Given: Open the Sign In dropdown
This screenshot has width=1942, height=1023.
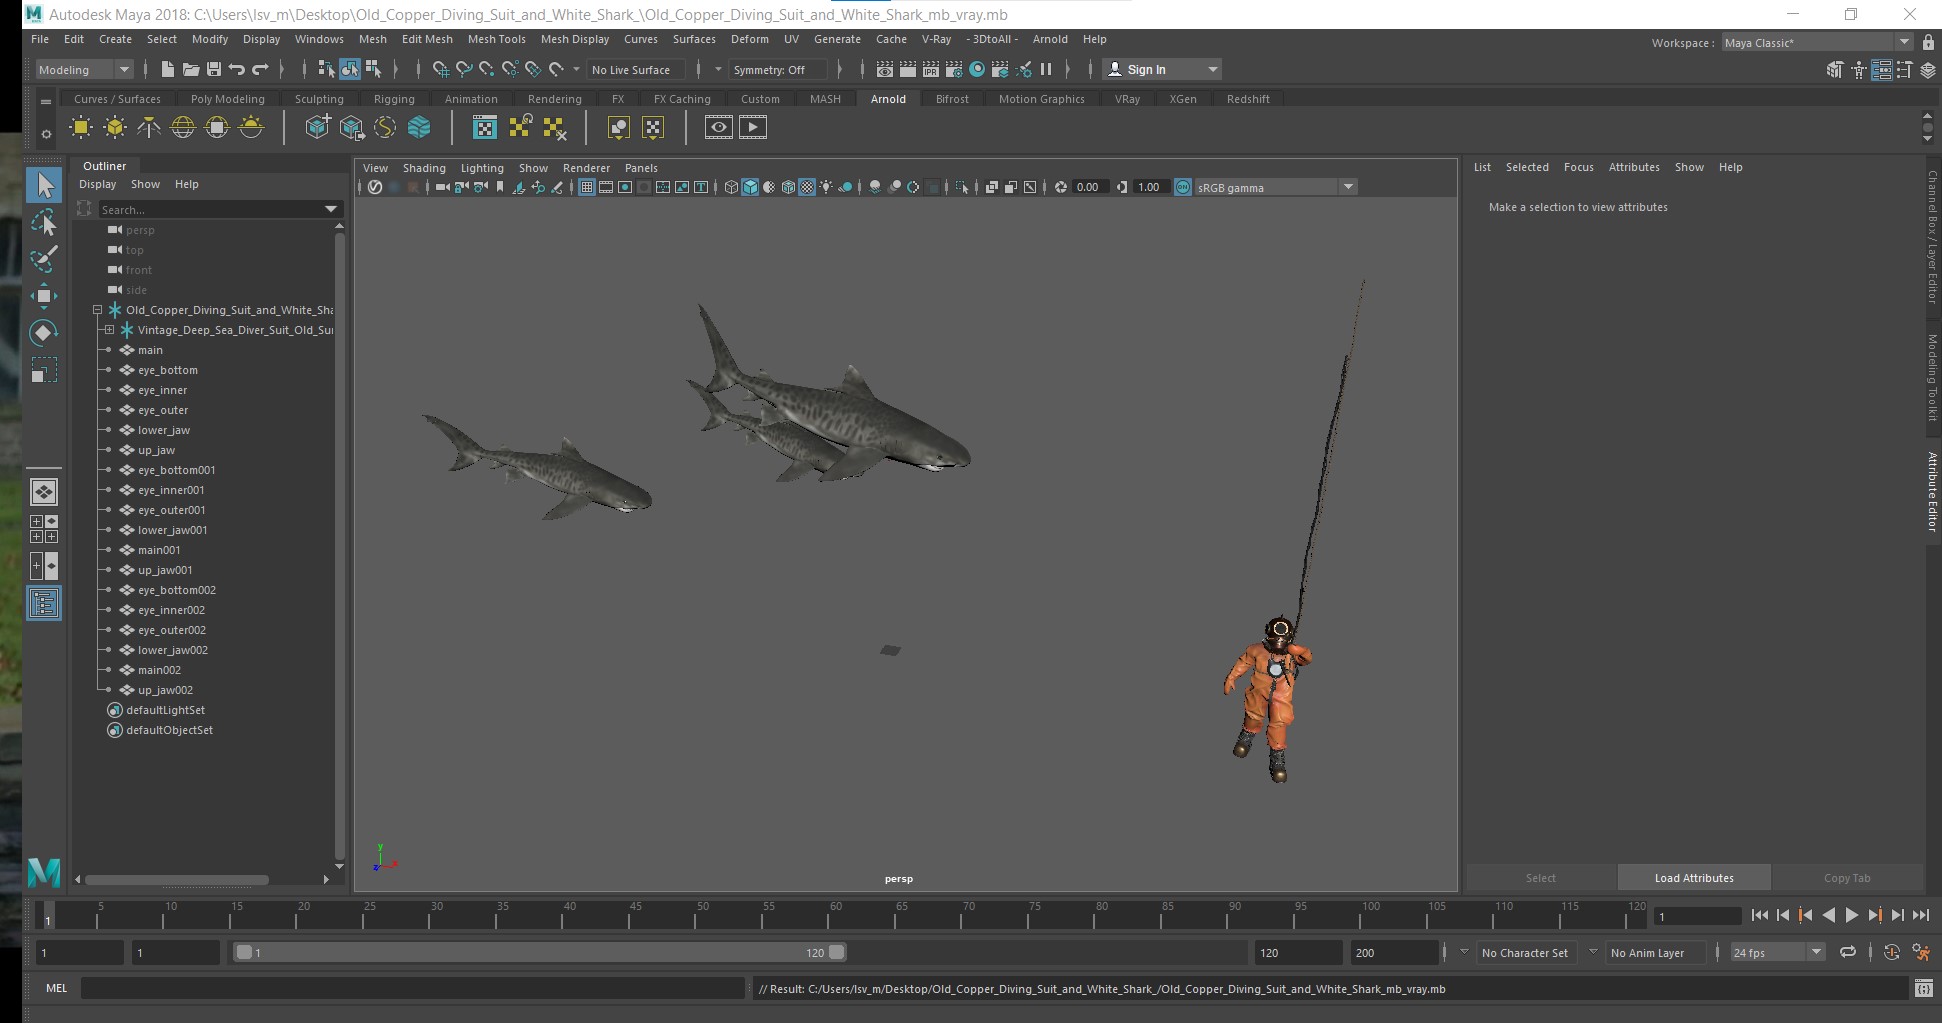Looking at the screenshot, I should click(x=1162, y=69).
